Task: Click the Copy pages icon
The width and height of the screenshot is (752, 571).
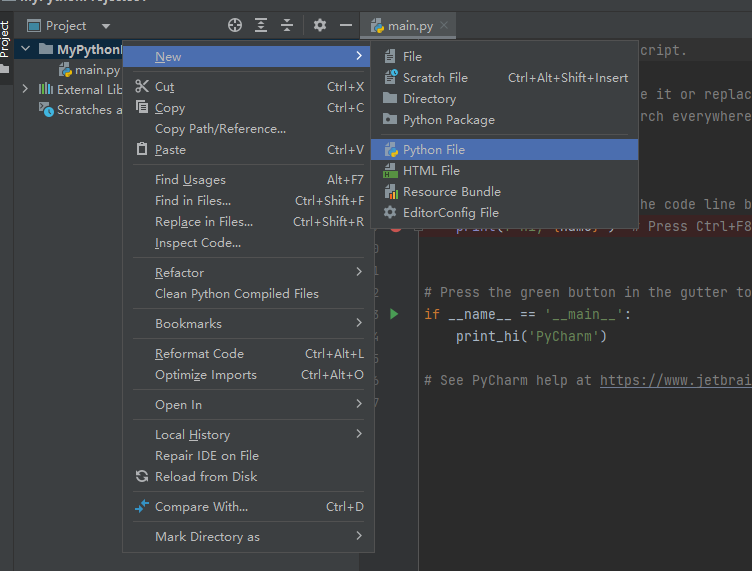Action: click(x=142, y=107)
